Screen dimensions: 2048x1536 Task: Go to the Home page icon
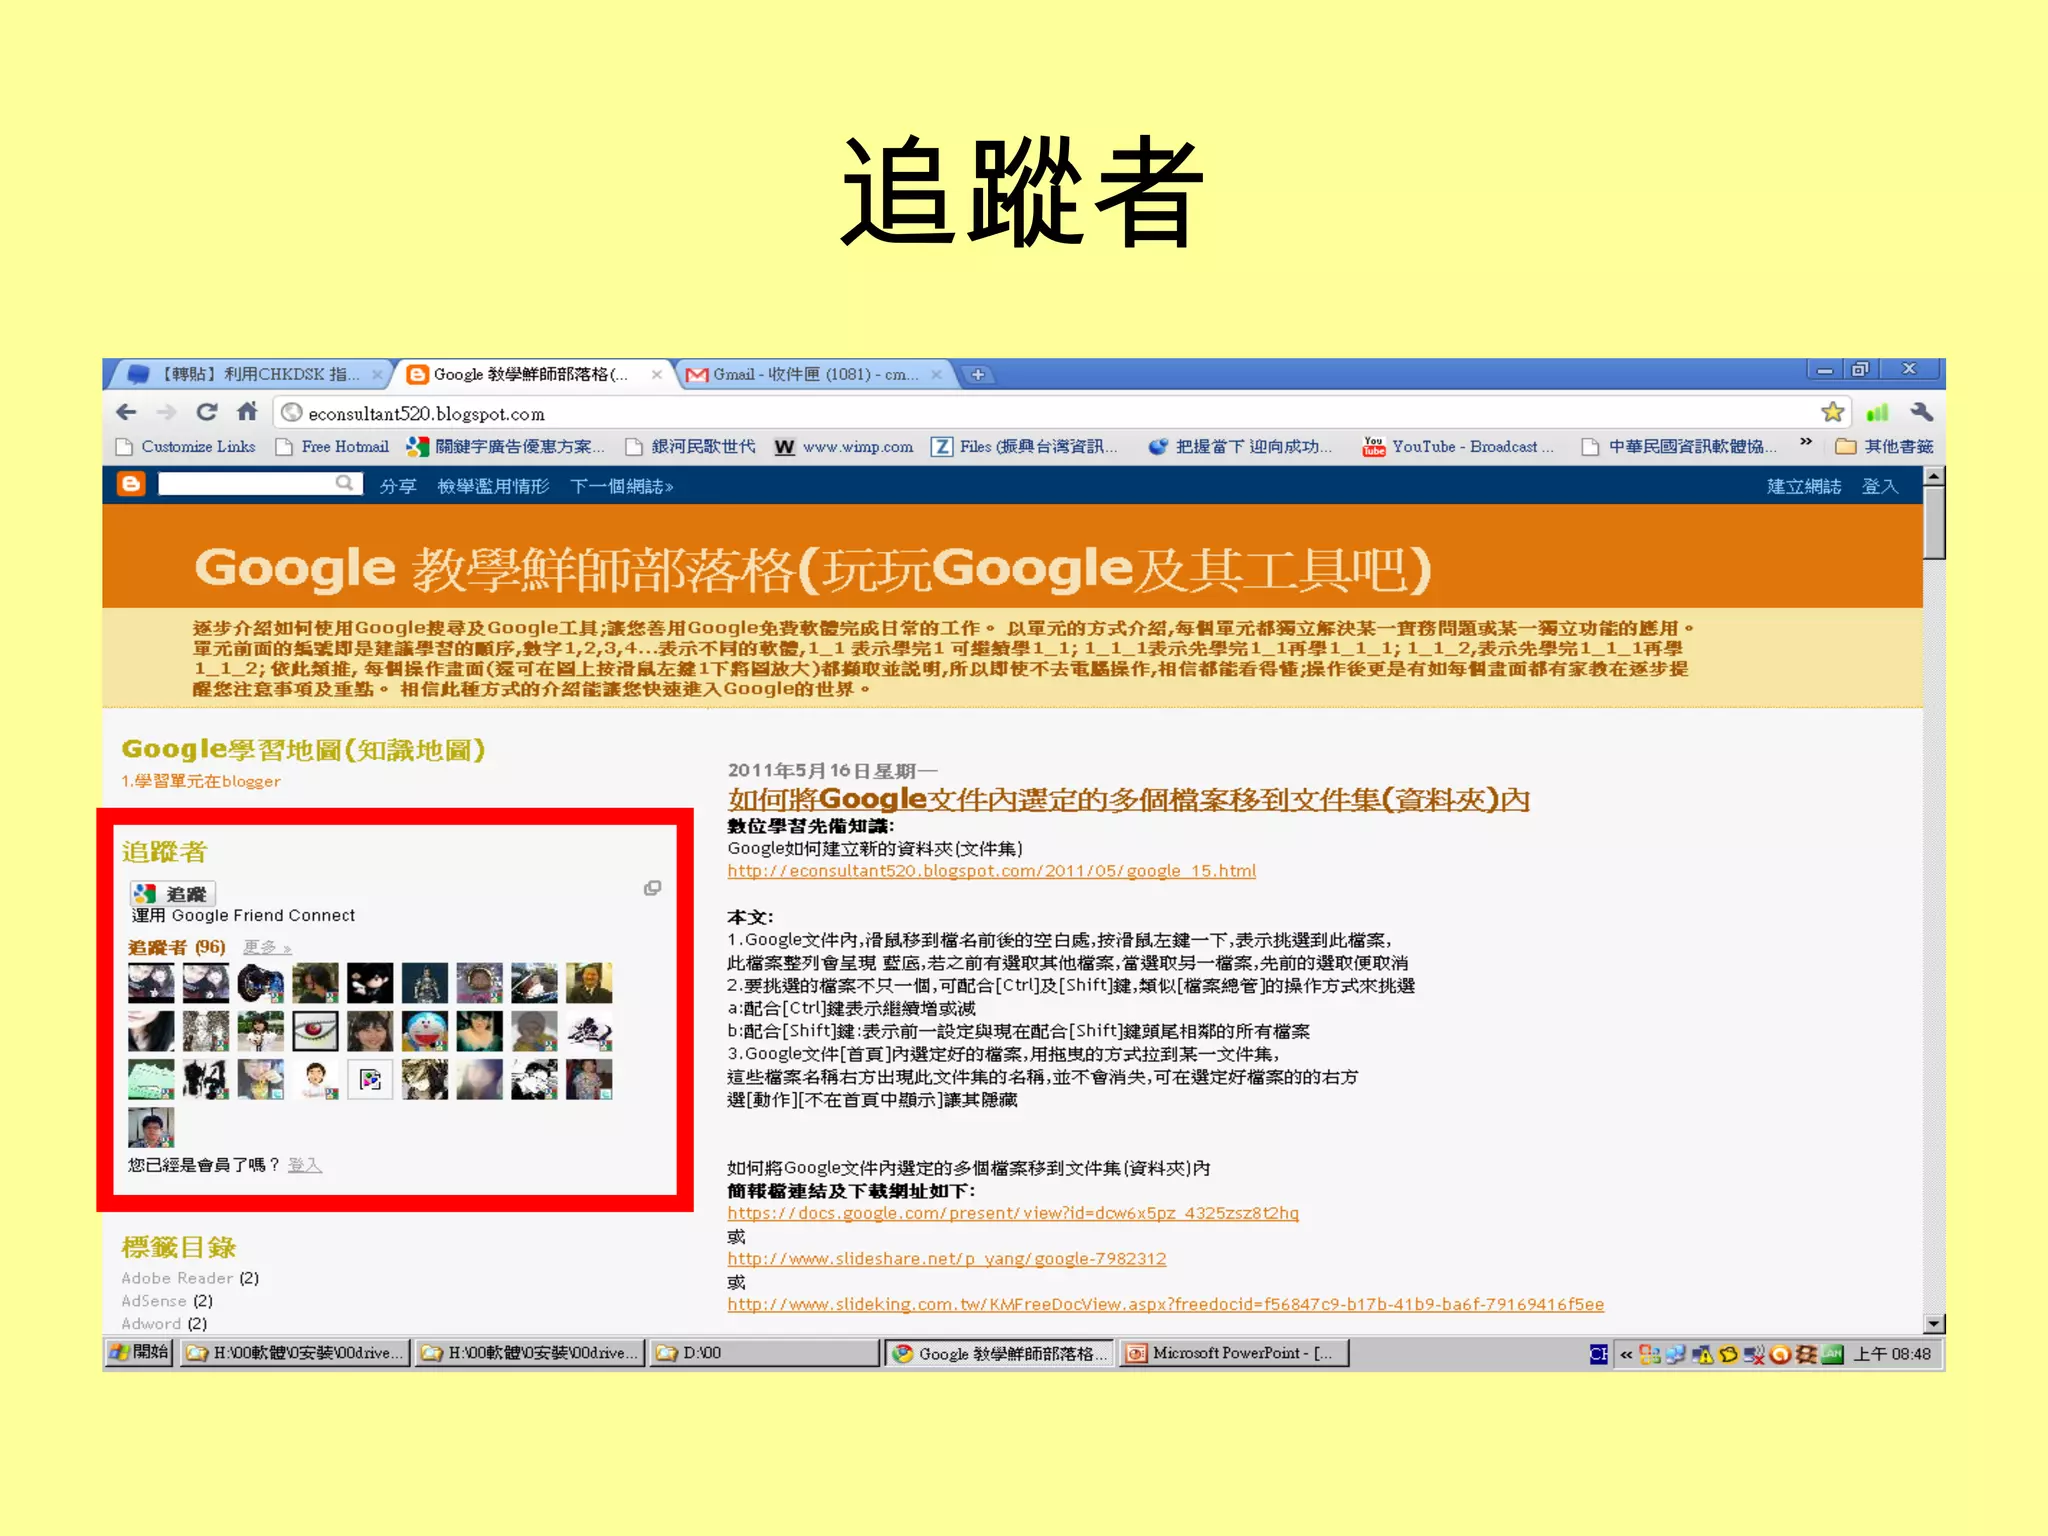point(248,411)
